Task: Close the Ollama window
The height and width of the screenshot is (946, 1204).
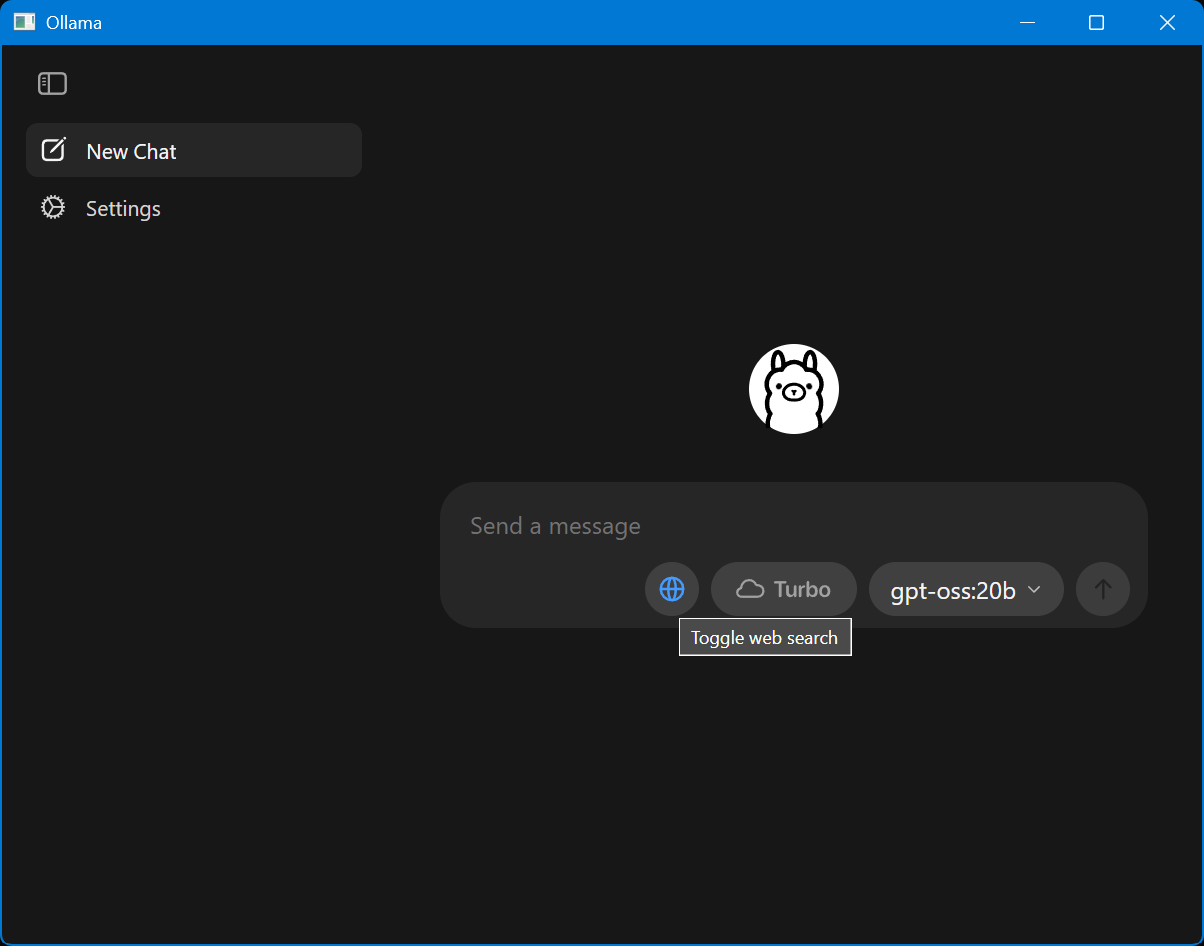Action: pyautogui.click(x=1167, y=22)
